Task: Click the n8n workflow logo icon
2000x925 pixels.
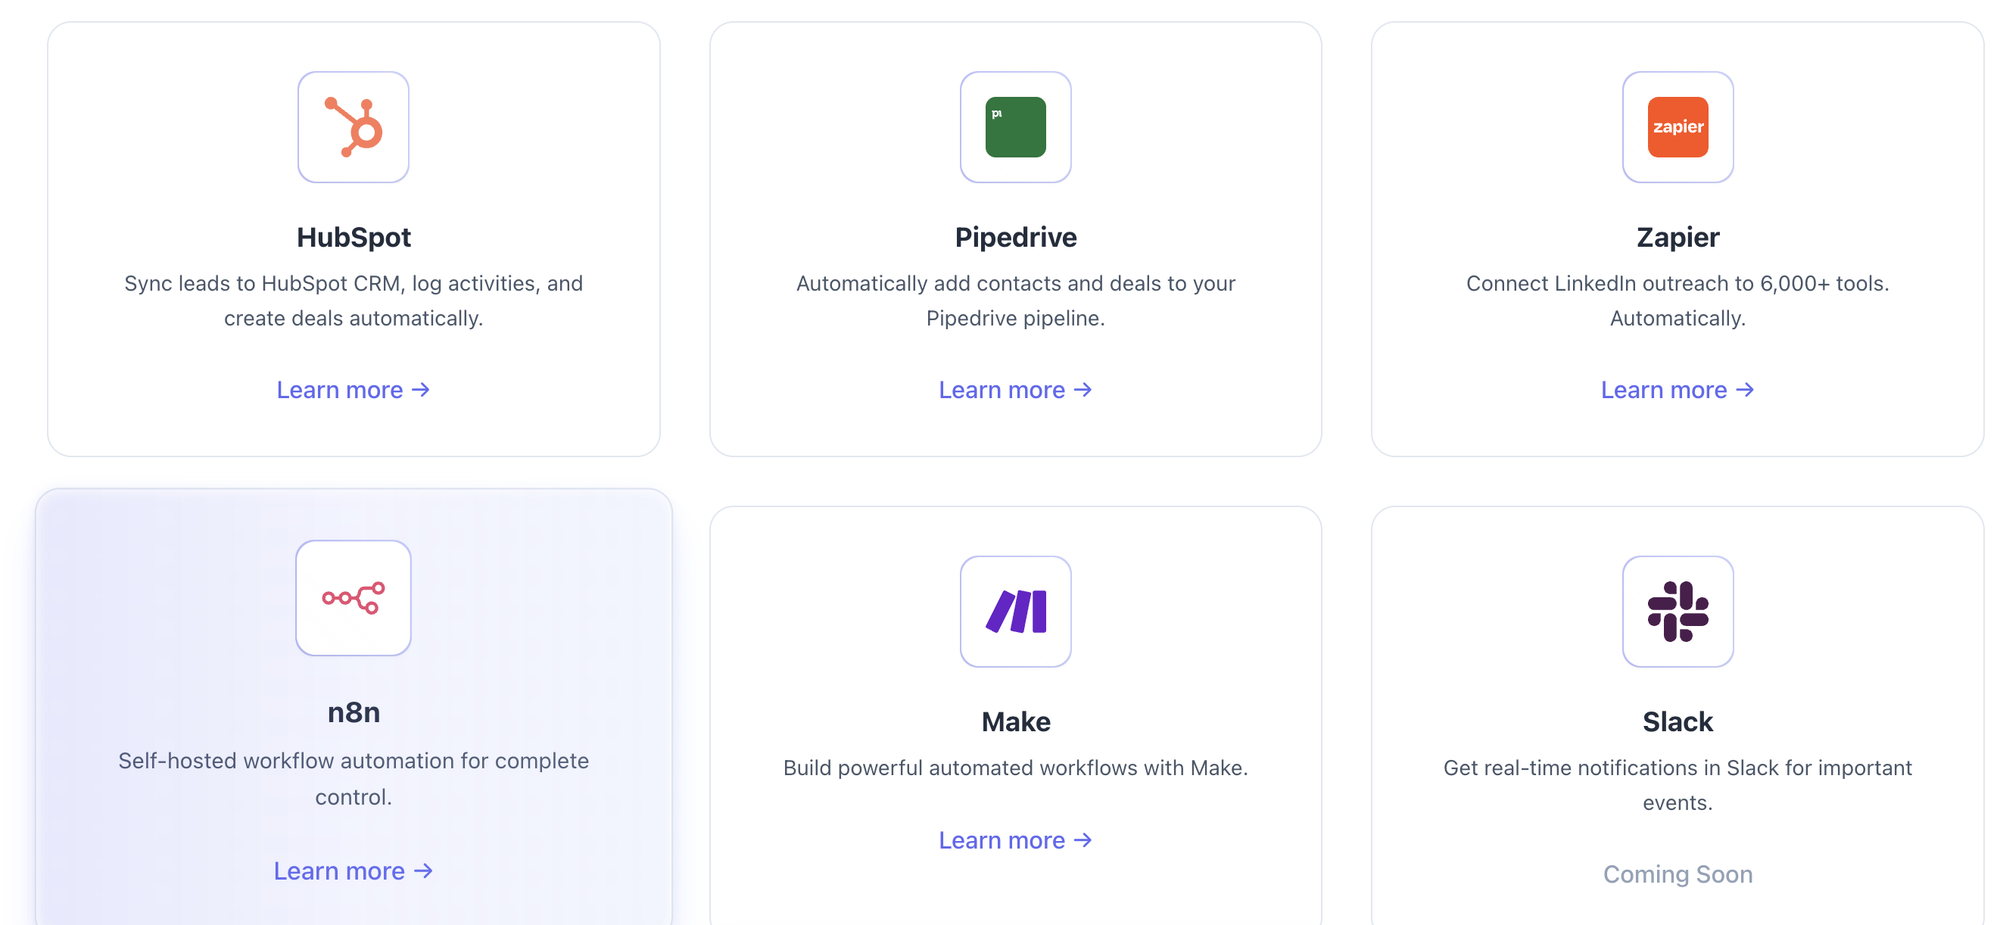Action: (x=353, y=598)
